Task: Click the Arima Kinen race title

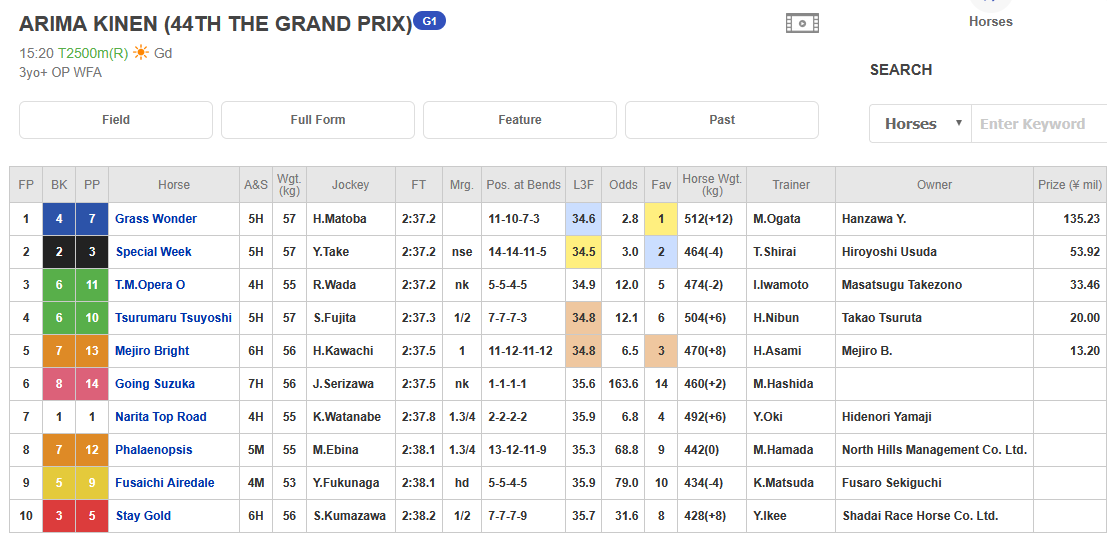Action: 215,24
